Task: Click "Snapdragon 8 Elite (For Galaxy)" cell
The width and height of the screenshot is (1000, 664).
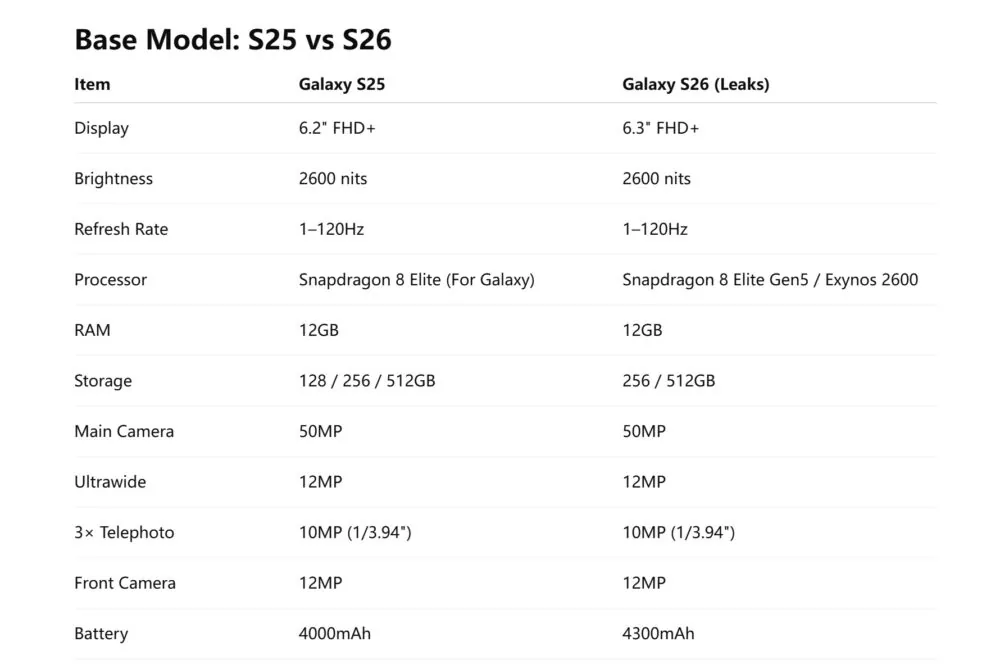Action: (x=416, y=280)
